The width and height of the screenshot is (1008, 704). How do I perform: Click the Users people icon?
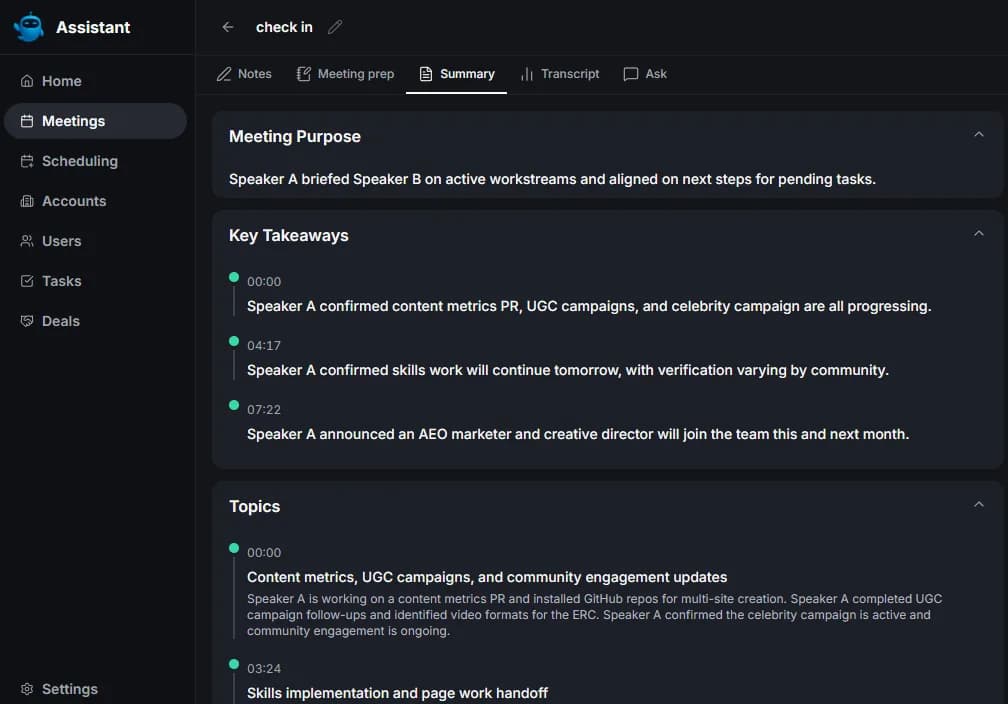[27, 241]
